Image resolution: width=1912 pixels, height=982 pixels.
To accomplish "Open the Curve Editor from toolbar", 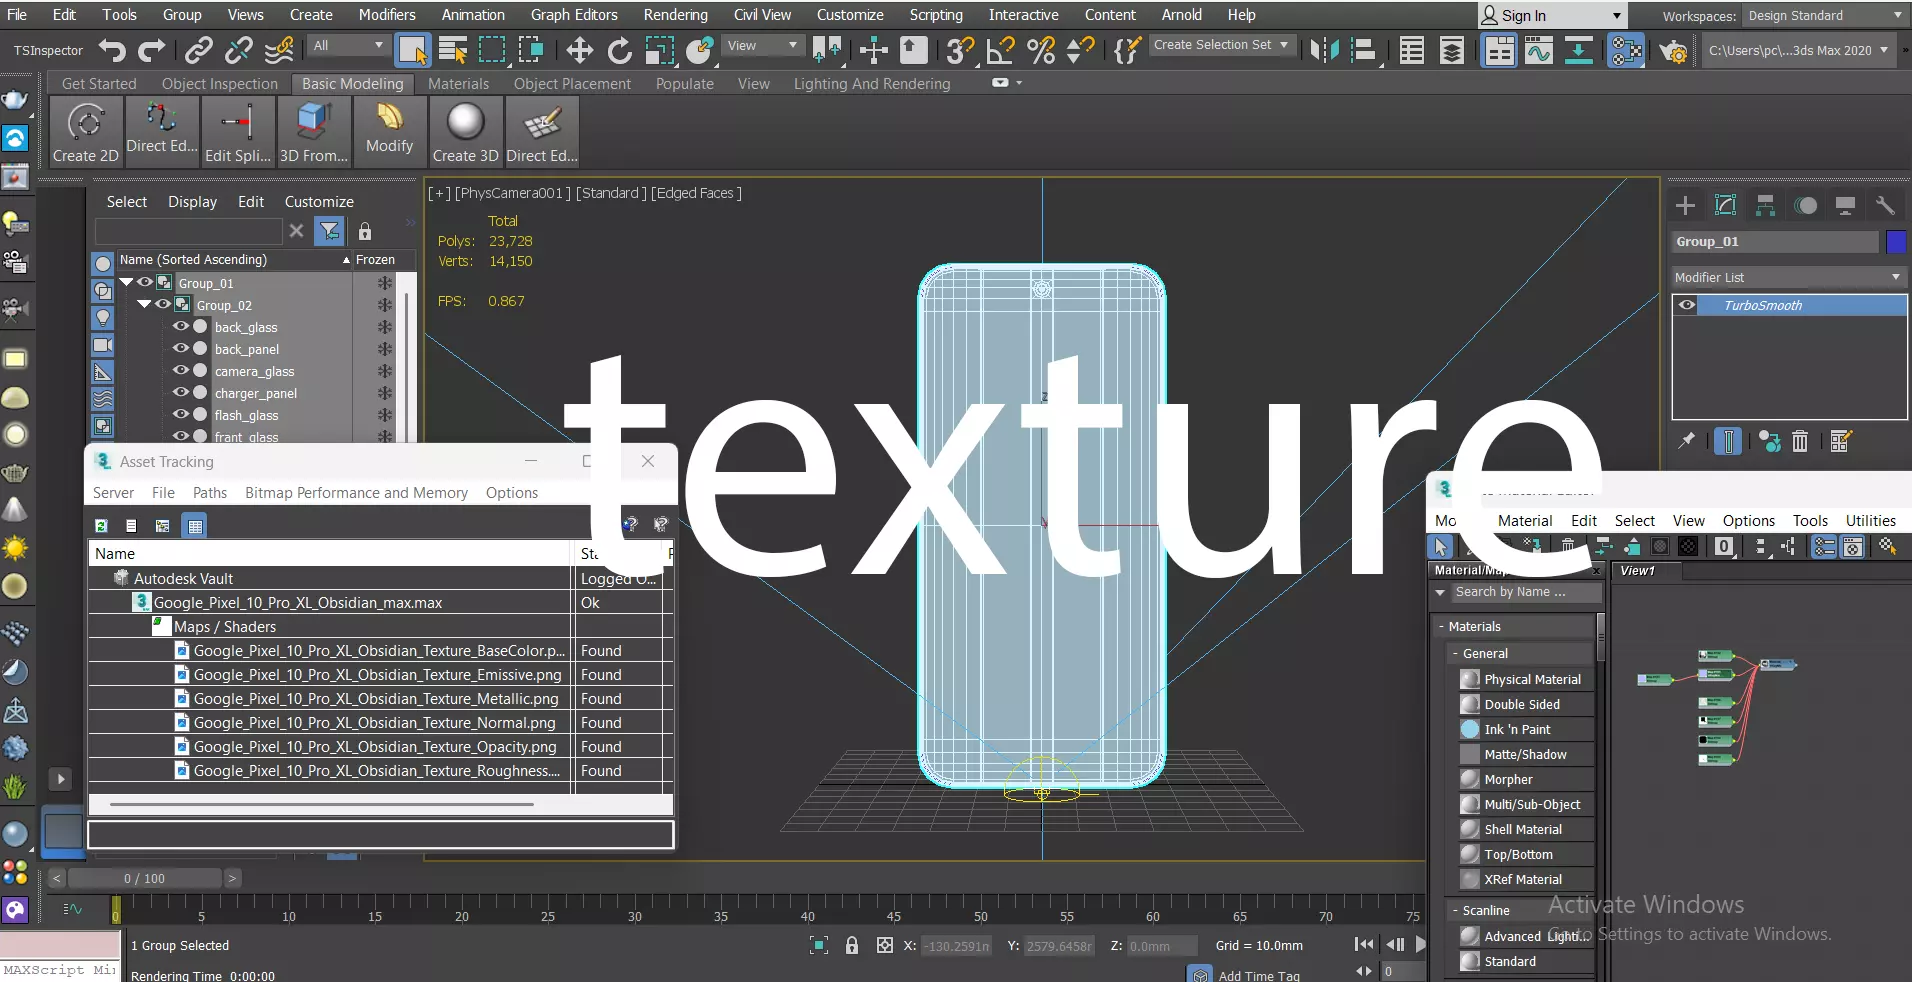I will tap(1539, 50).
